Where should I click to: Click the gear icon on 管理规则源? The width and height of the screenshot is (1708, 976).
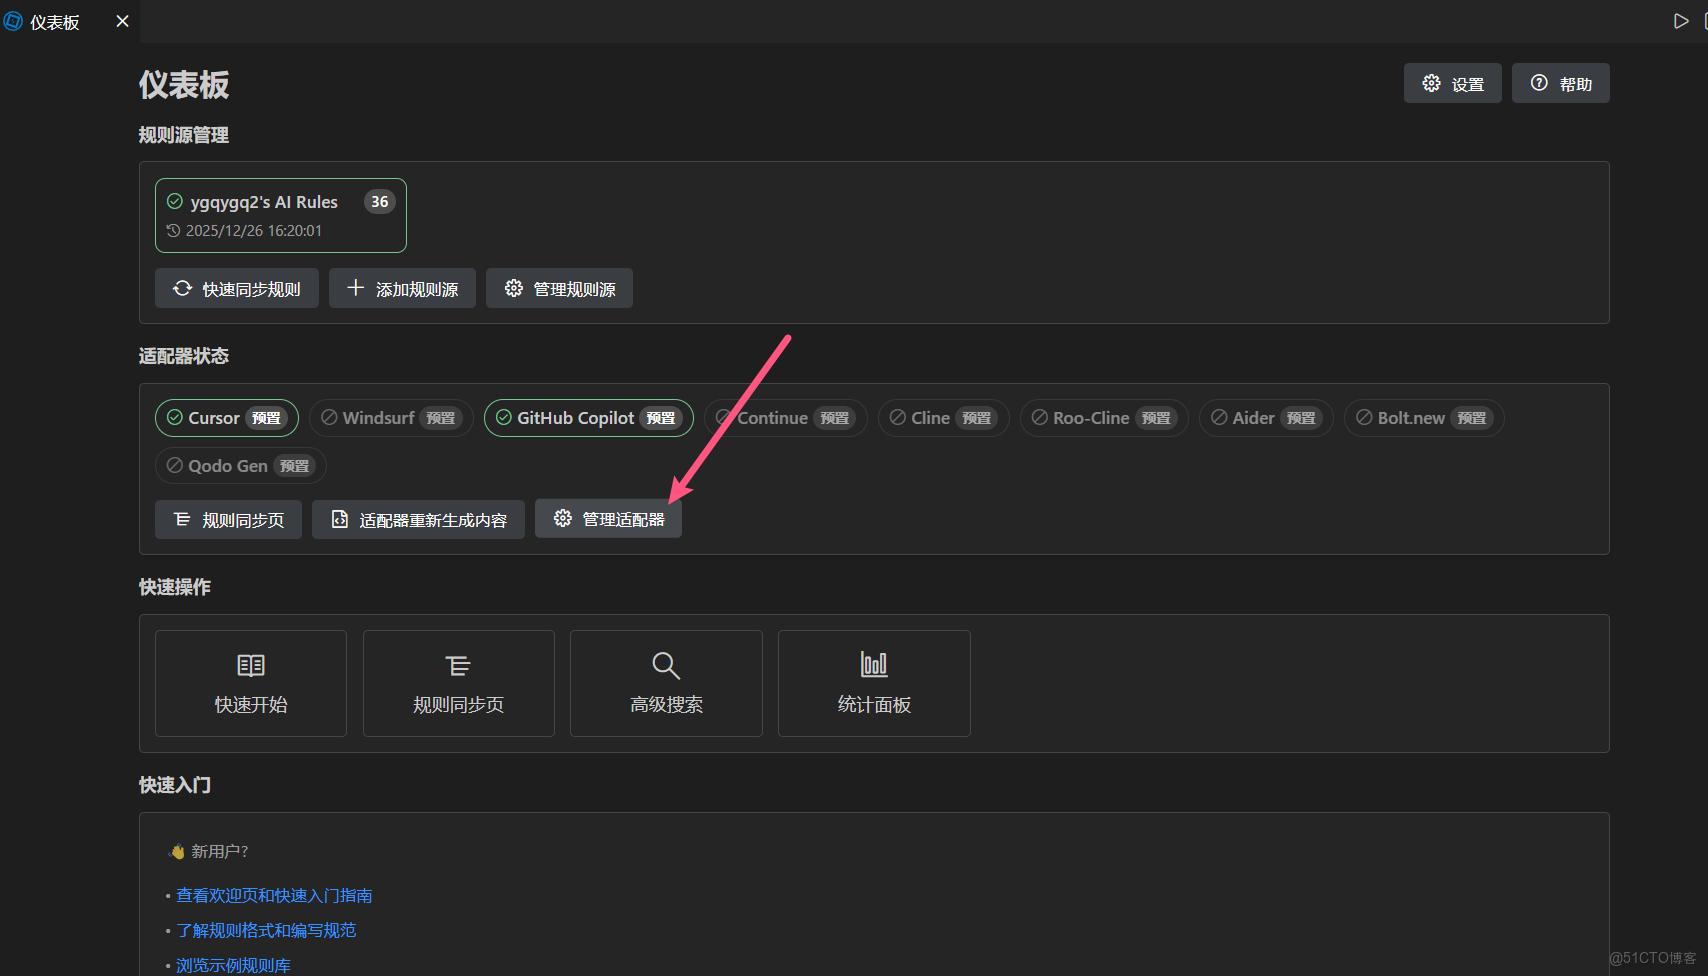point(514,288)
